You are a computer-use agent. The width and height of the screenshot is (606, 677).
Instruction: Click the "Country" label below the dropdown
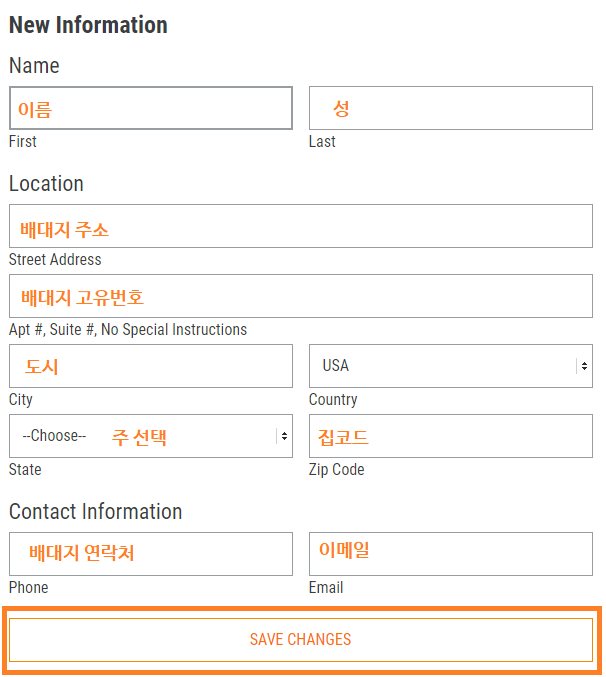point(333,400)
